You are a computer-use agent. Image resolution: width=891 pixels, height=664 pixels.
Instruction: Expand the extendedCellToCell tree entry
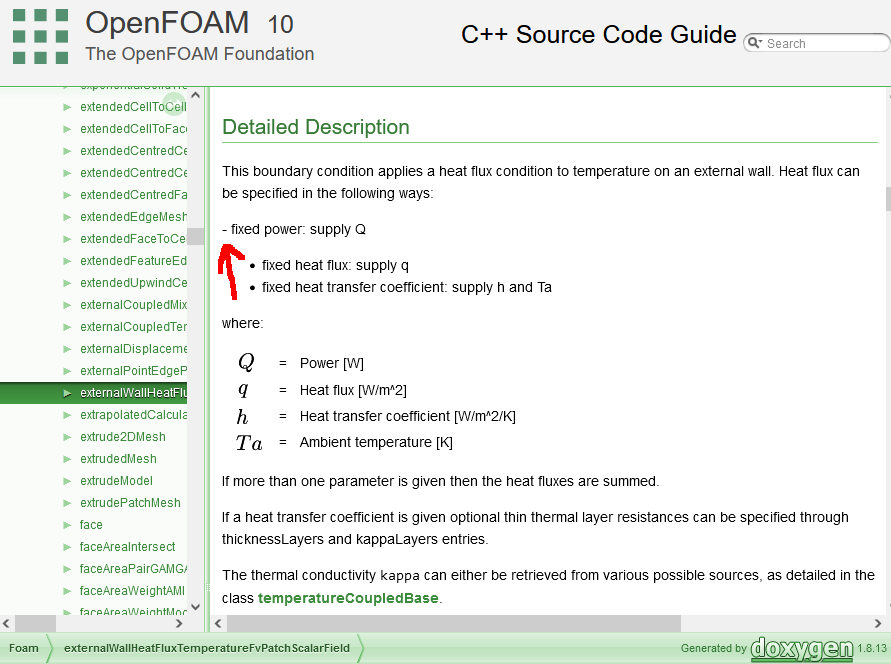(67, 107)
